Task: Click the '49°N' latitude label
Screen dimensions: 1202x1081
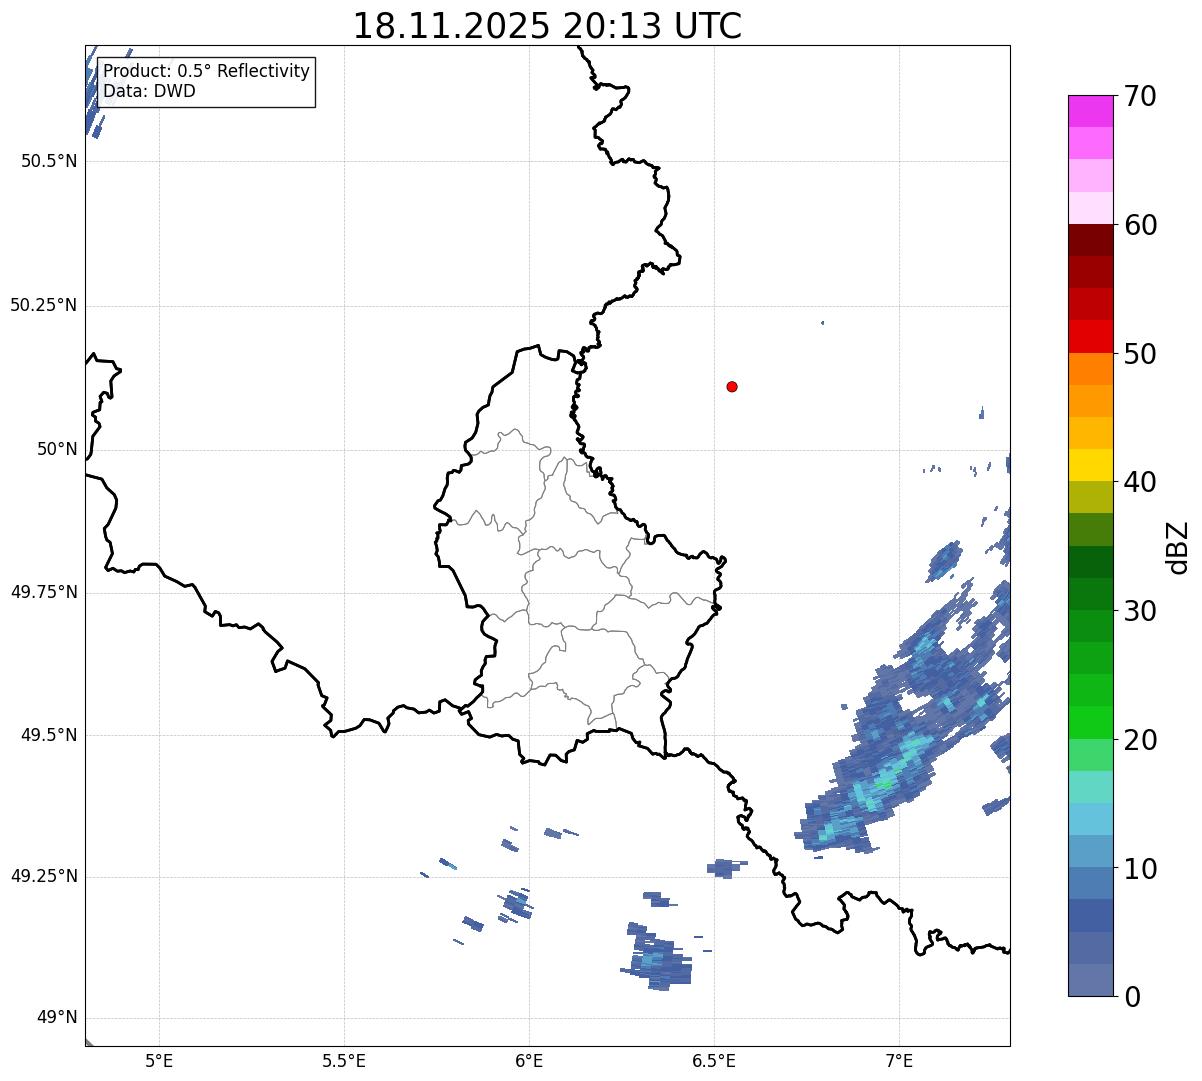Action: point(57,1018)
